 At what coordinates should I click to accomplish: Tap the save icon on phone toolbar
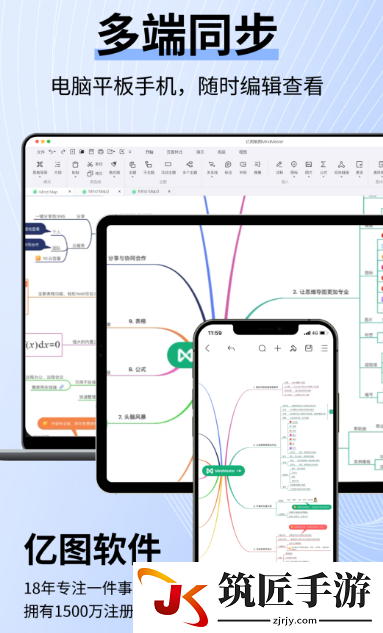(309, 348)
